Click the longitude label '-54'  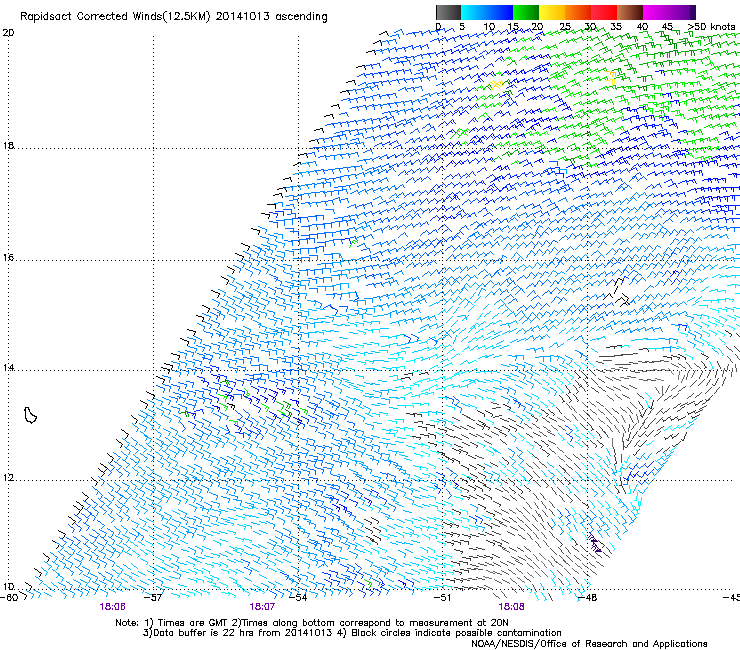click(x=298, y=598)
